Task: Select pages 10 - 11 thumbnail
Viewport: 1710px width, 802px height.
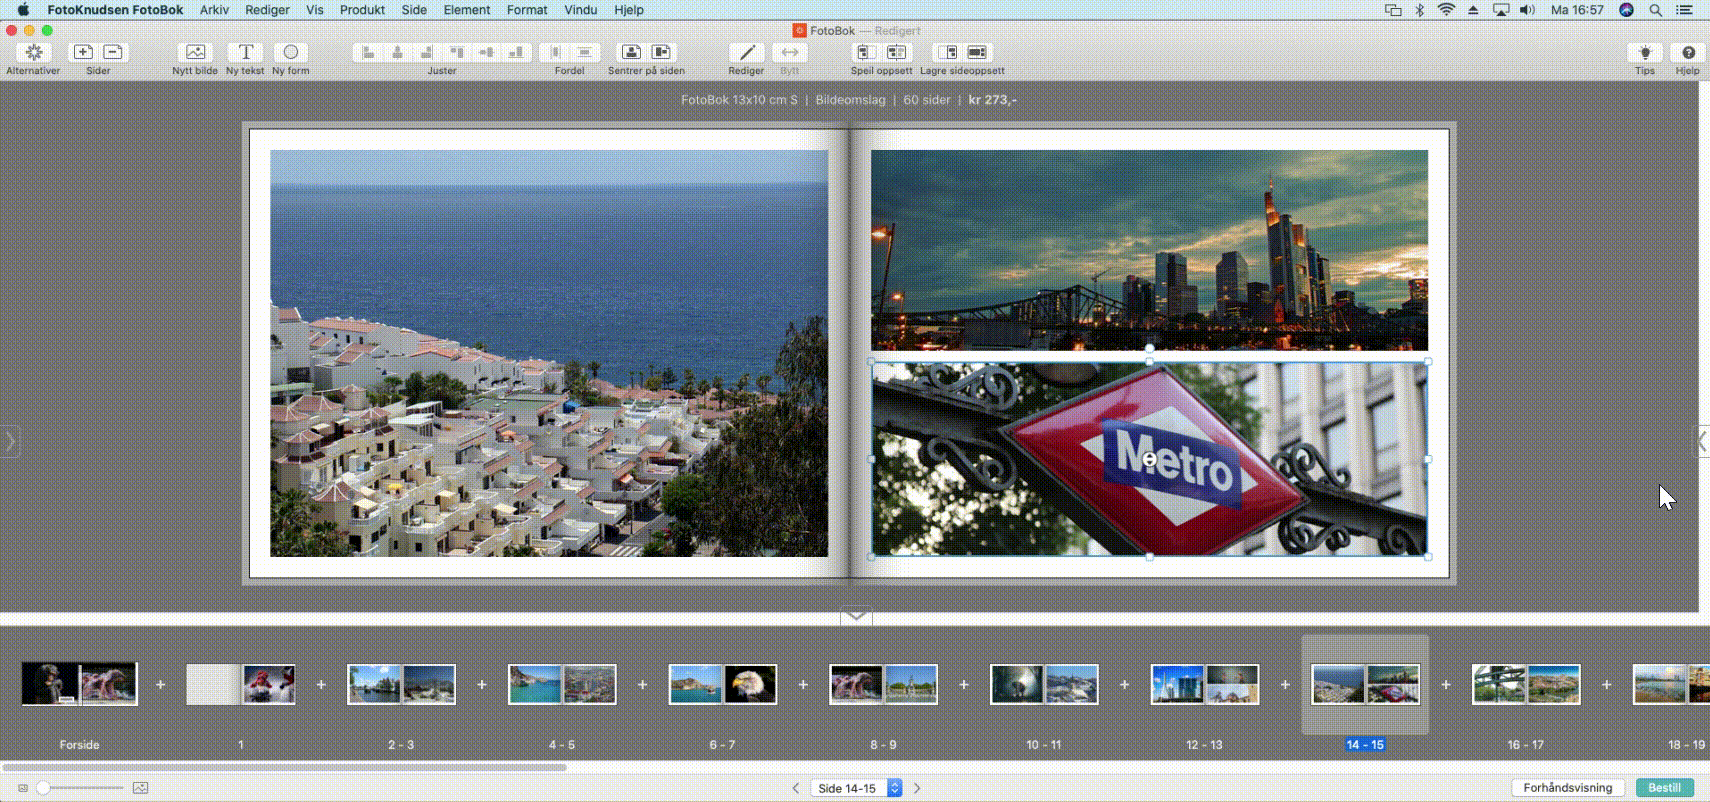Action: pos(1044,684)
